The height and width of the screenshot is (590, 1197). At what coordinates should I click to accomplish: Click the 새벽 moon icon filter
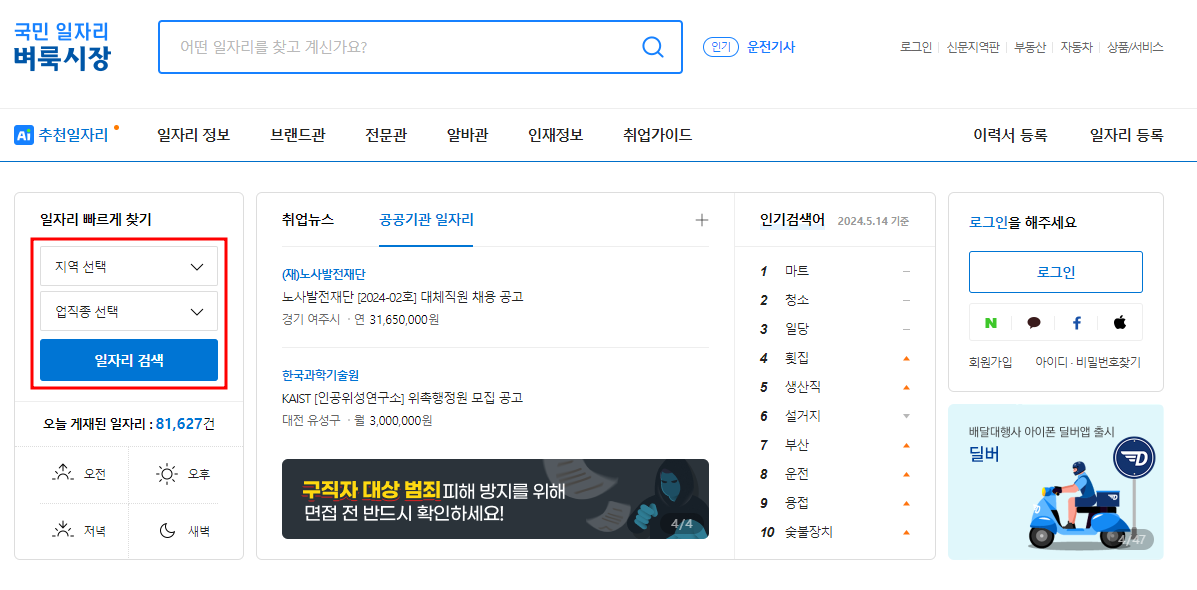click(169, 530)
